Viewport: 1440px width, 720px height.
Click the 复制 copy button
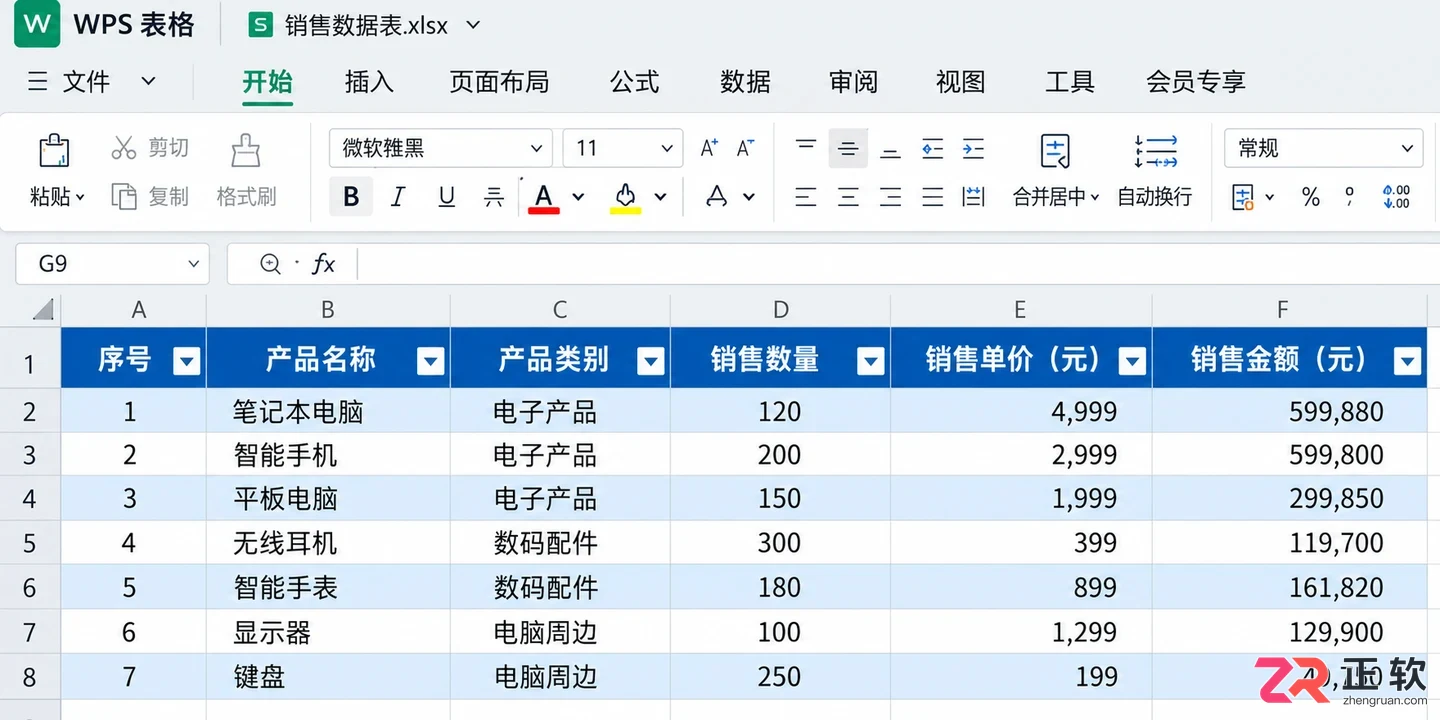pos(149,197)
